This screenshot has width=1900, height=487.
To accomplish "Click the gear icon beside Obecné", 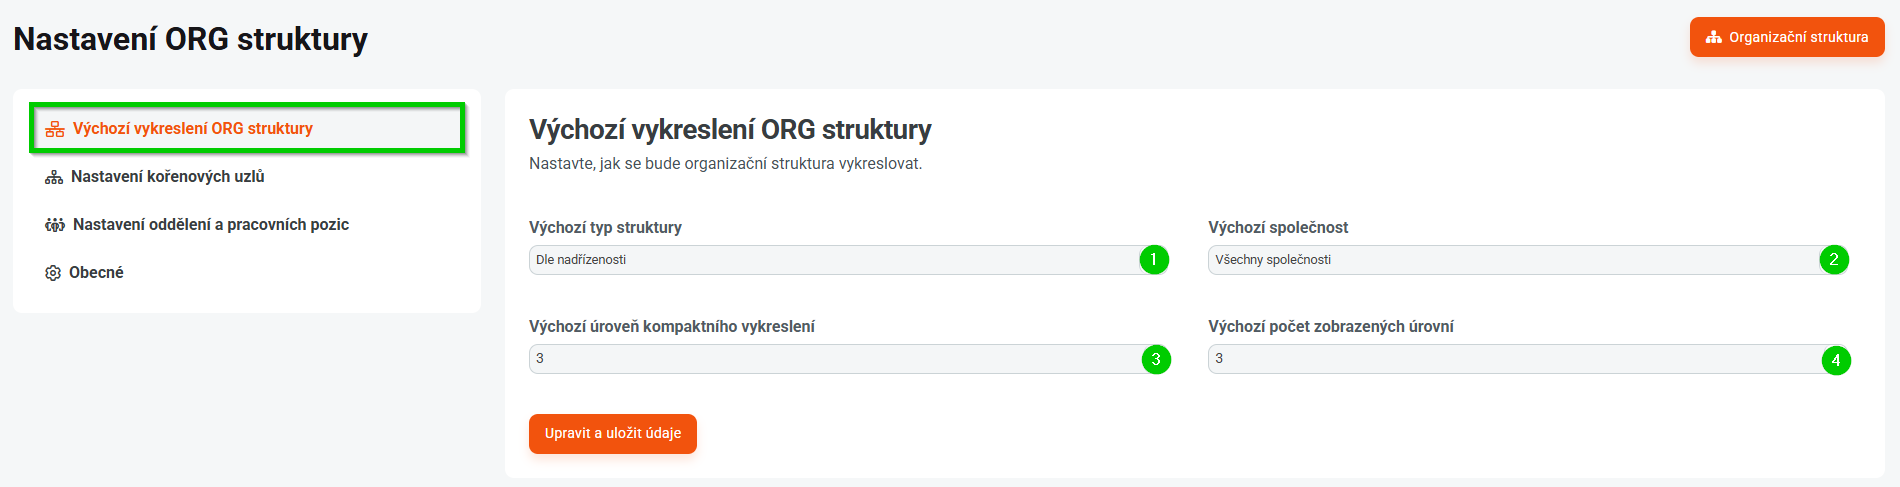I will (x=53, y=273).
